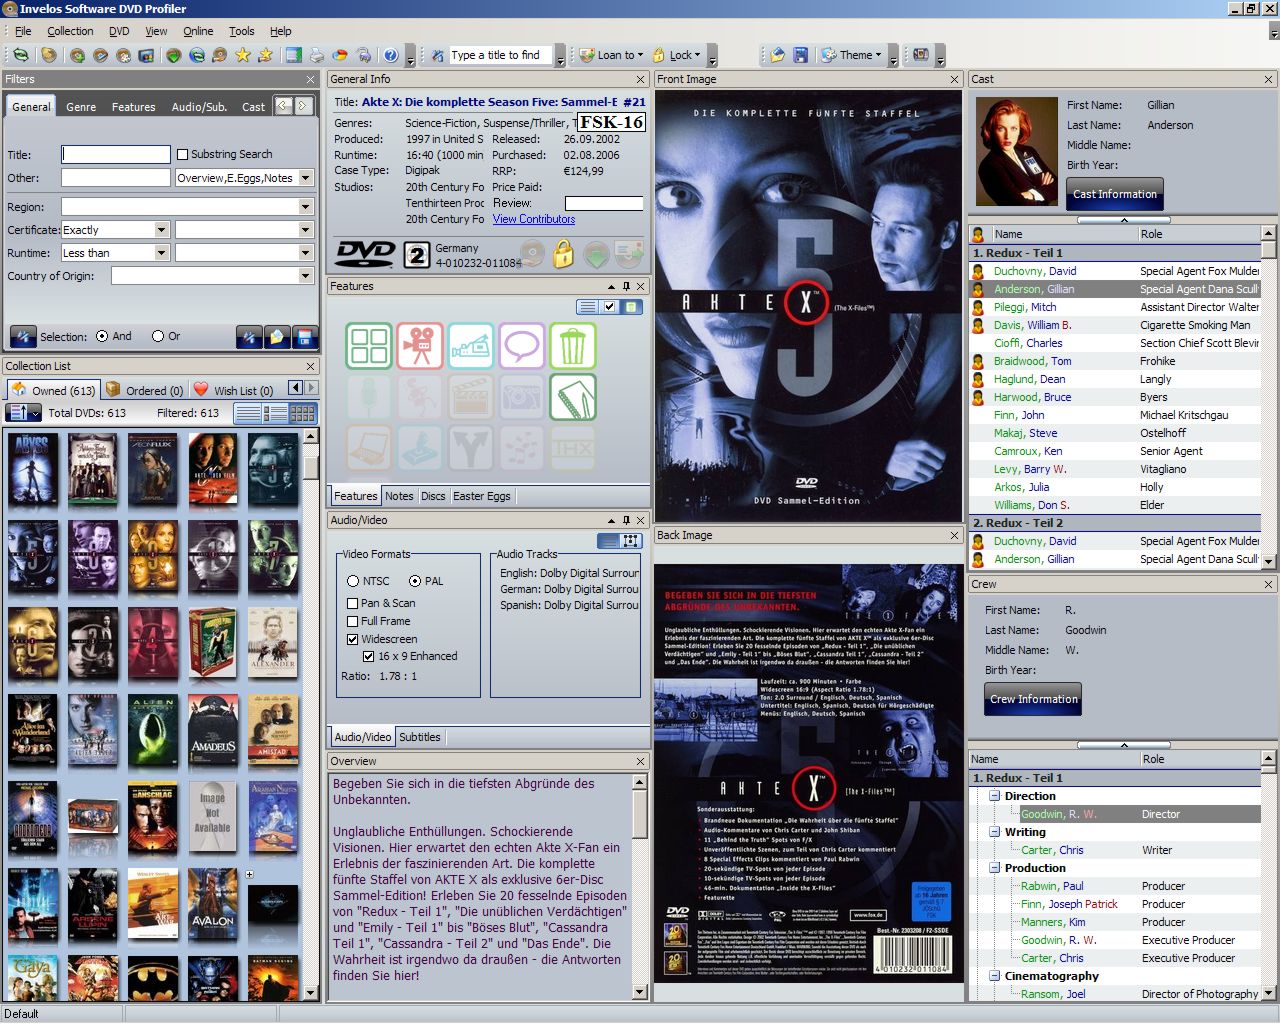Viewport: 1280px width, 1024px height.
Task: Select the NTSC radio button
Action: tap(353, 581)
